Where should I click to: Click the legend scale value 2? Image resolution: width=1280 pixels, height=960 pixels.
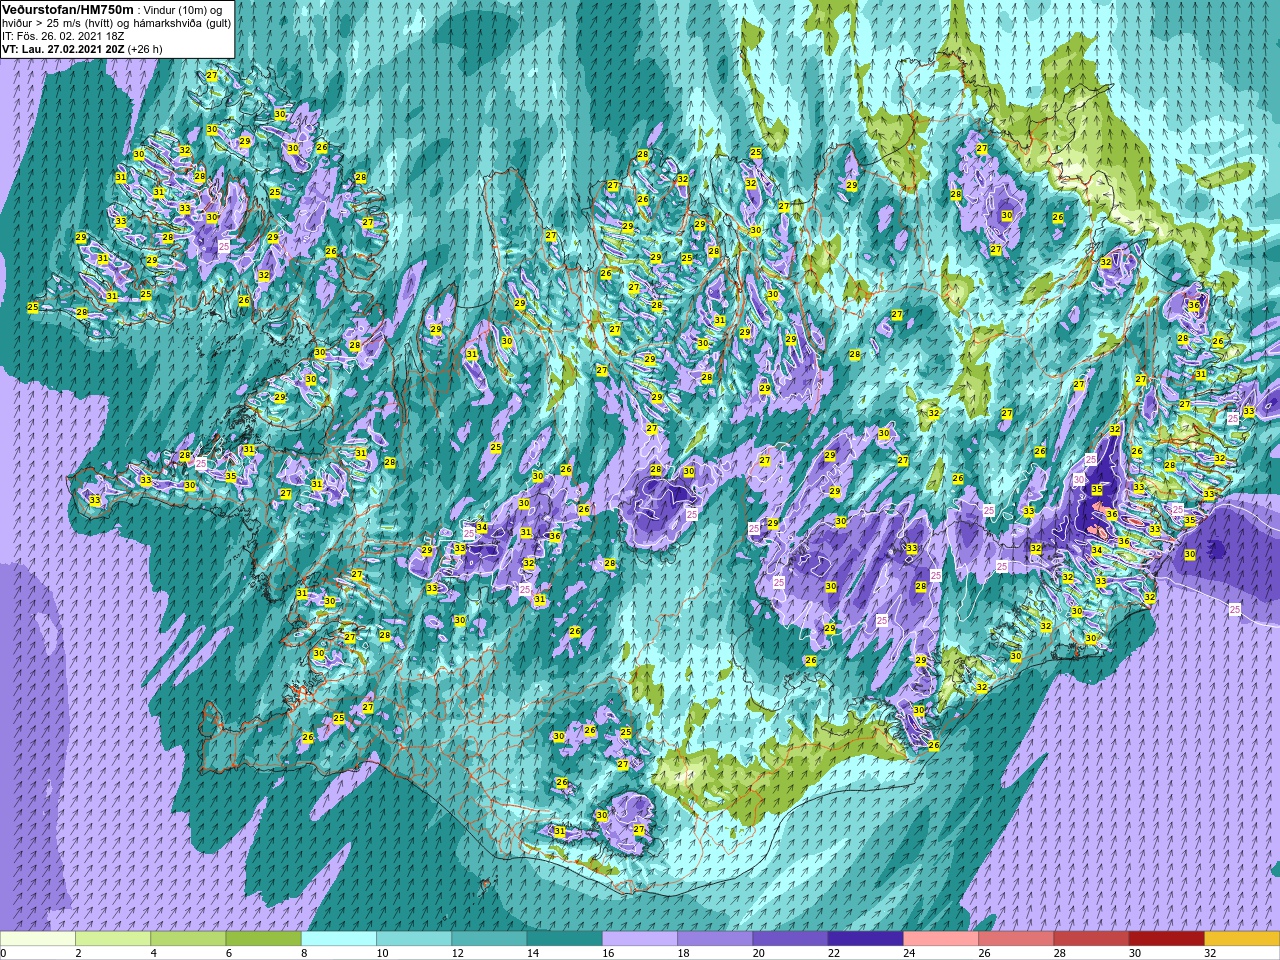(78, 953)
